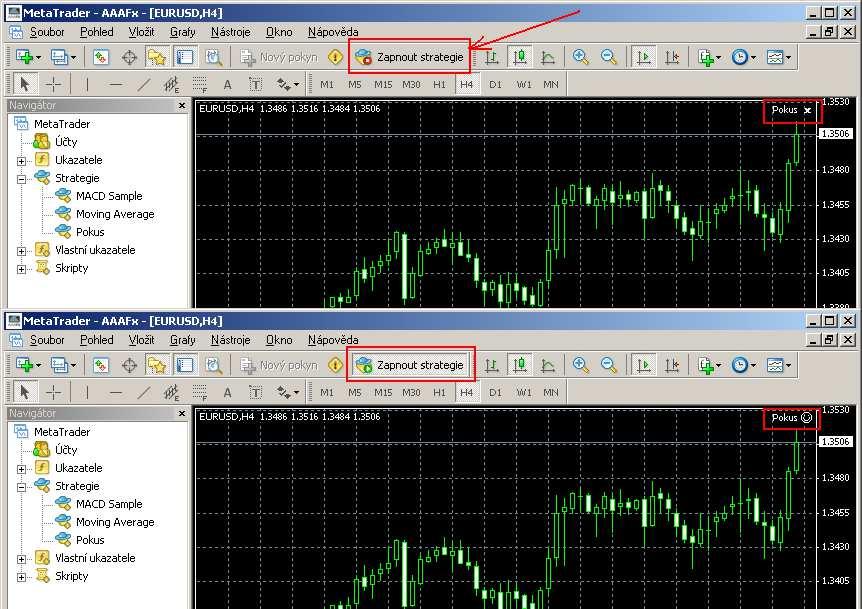862x609 pixels.
Task: Open new chart icon in upper window
Action: (x=24, y=57)
